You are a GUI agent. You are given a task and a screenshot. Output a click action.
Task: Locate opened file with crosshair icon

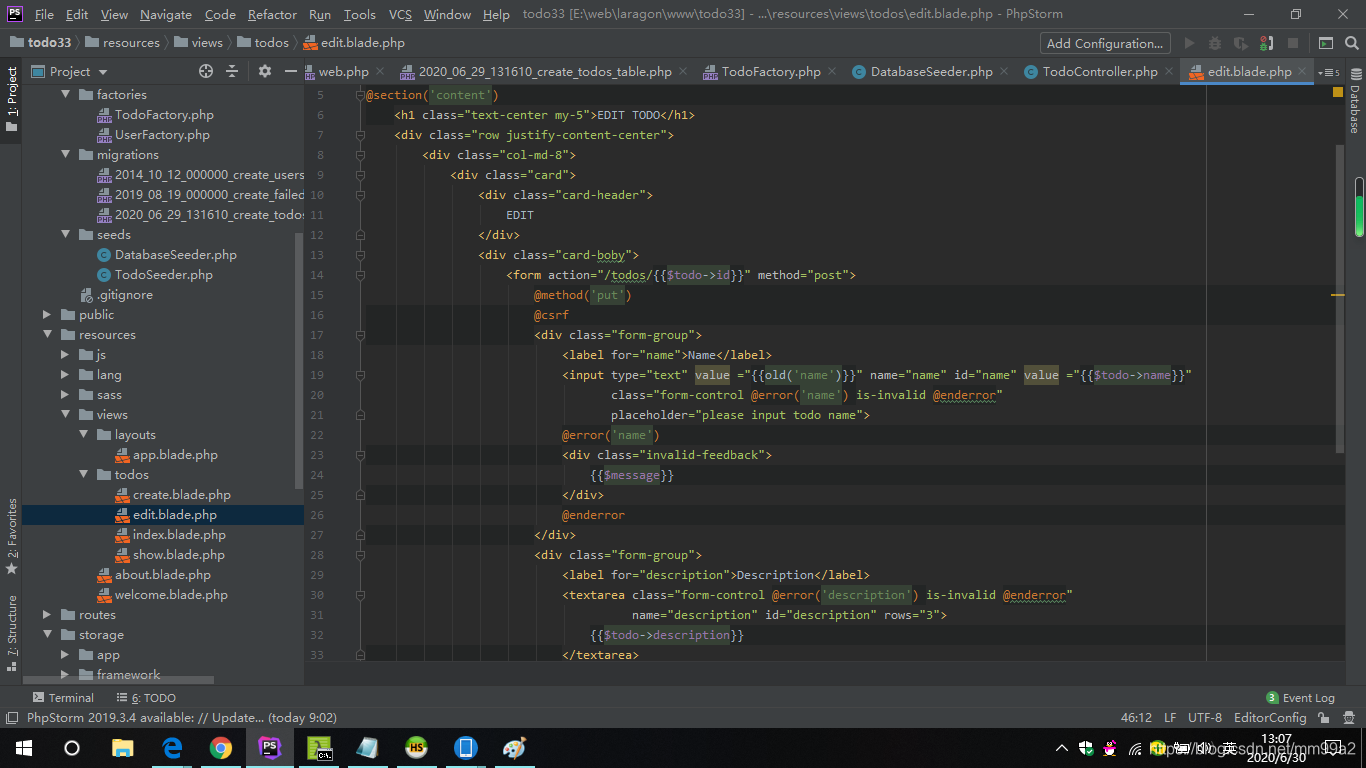[206, 71]
